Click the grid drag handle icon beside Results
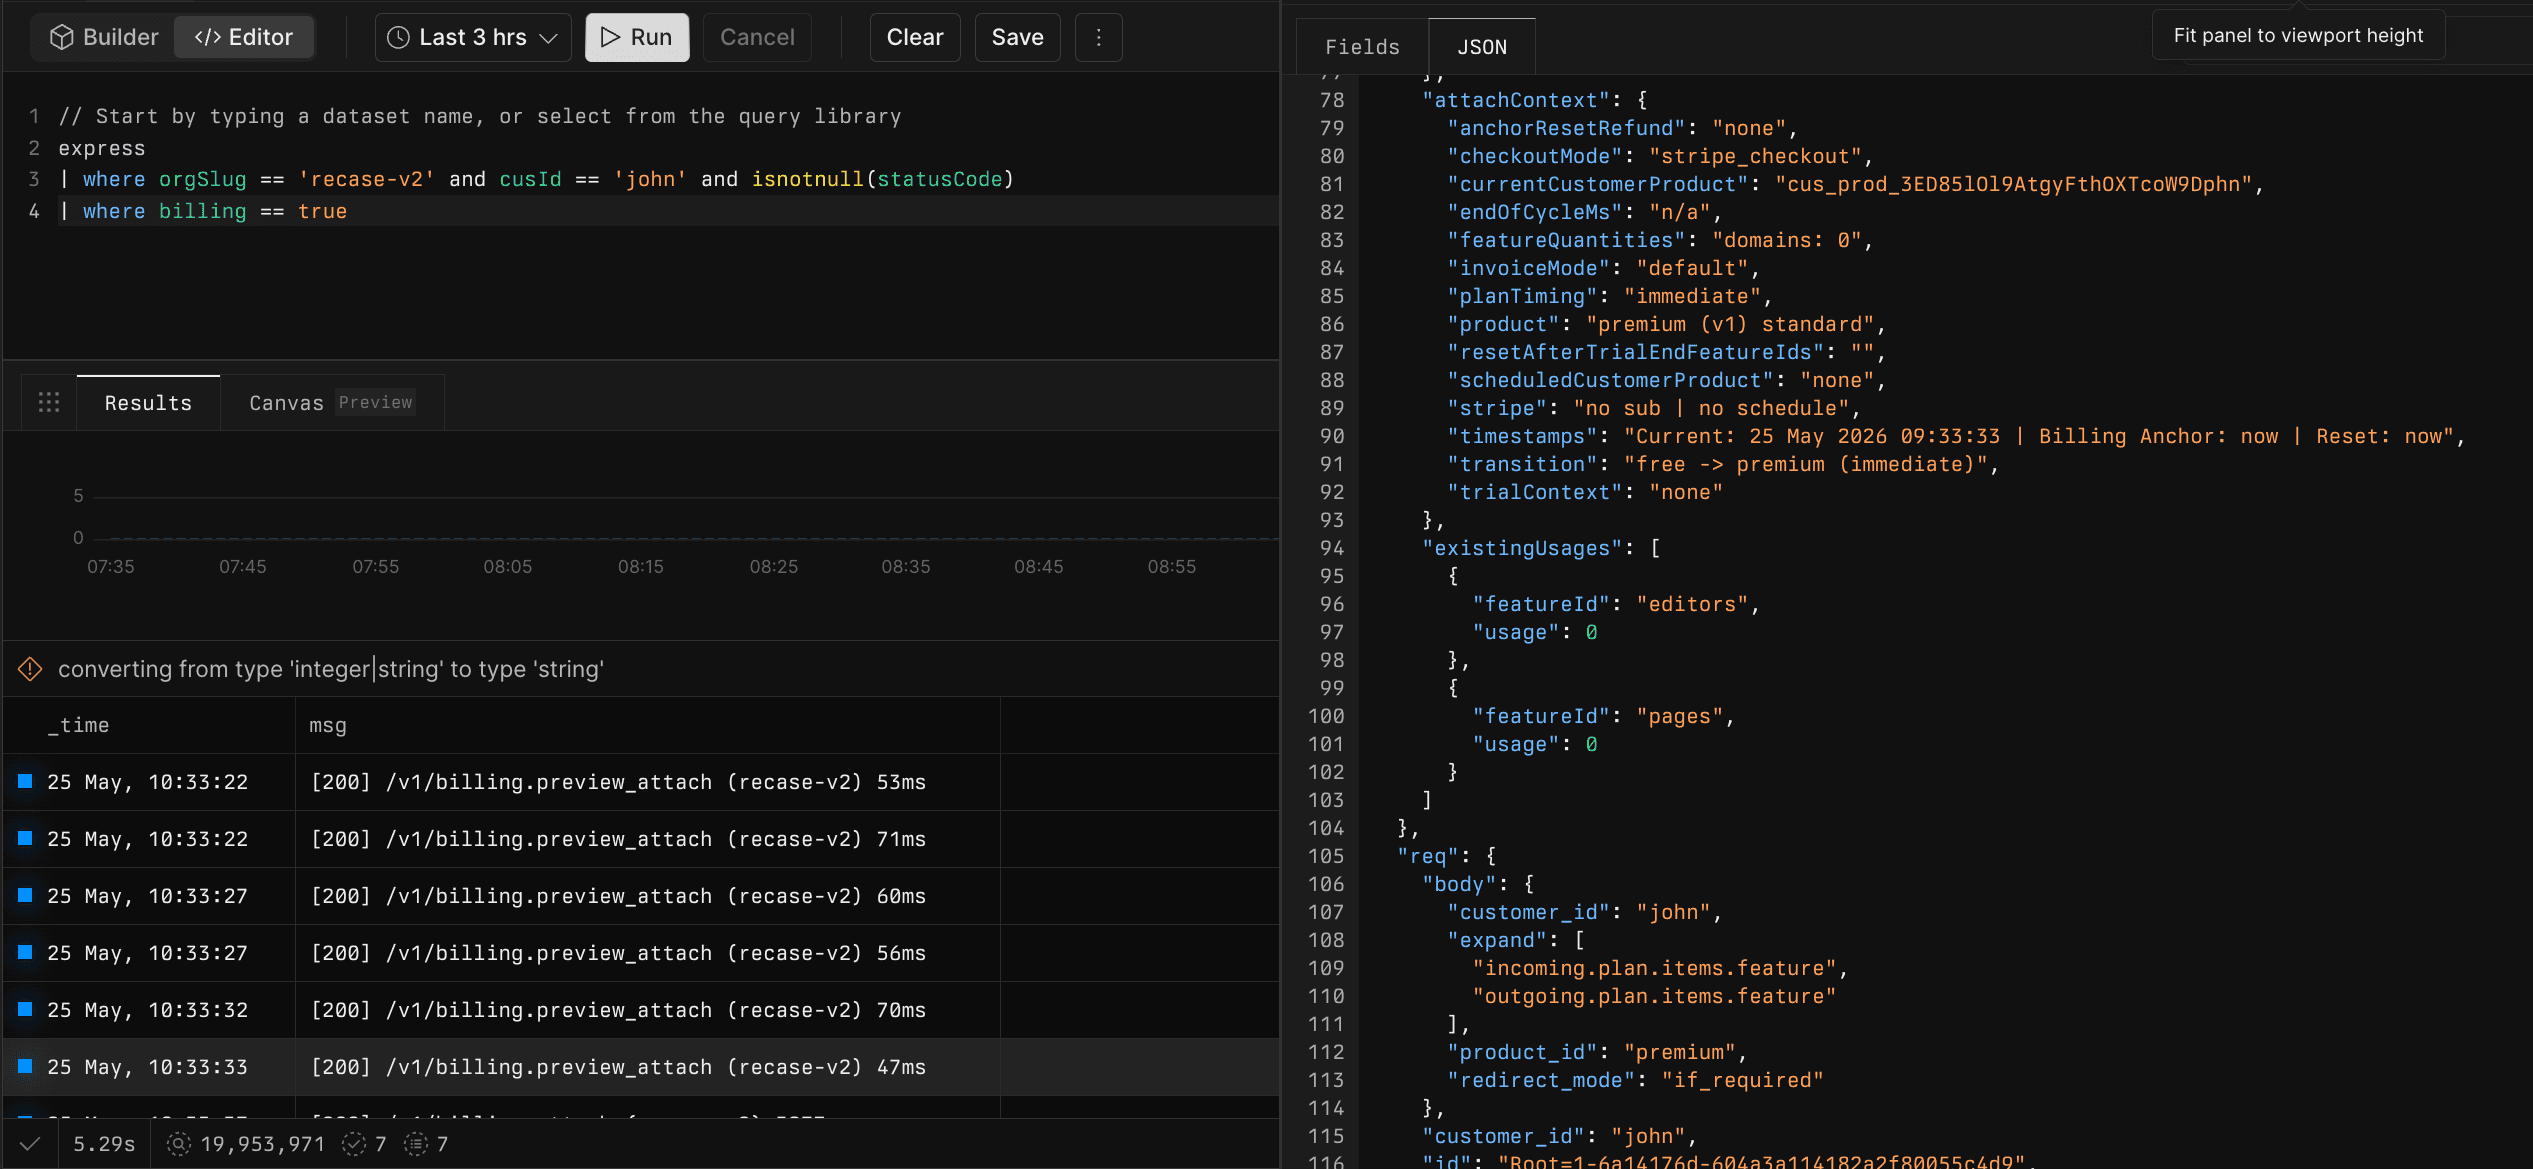 pyautogui.click(x=49, y=403)
